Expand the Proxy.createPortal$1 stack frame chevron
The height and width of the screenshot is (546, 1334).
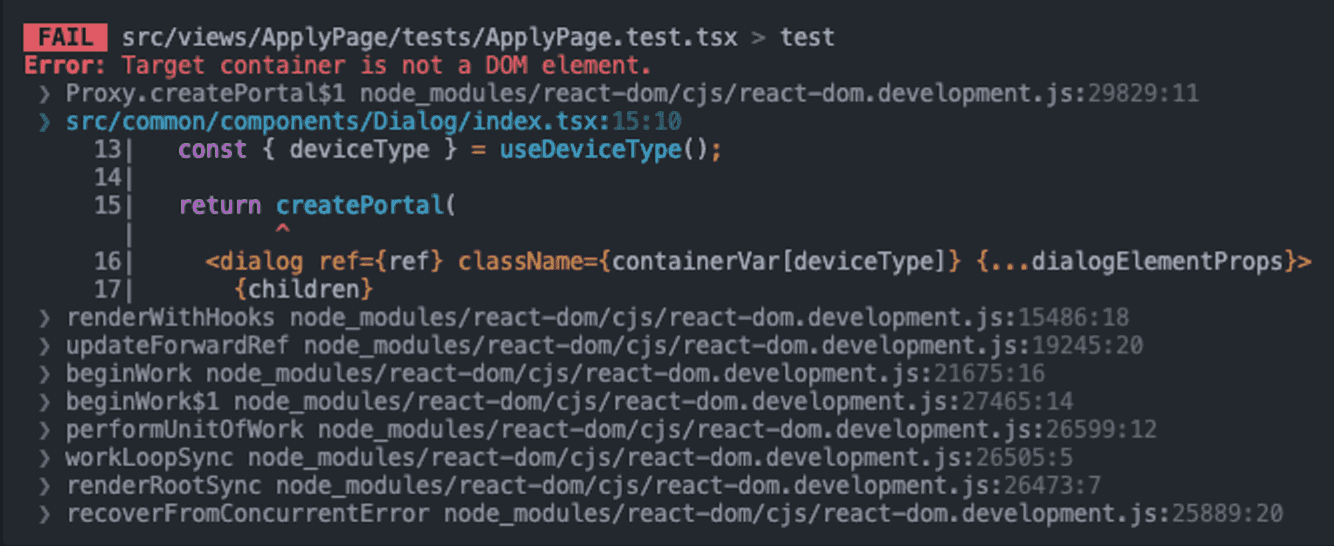46,94
